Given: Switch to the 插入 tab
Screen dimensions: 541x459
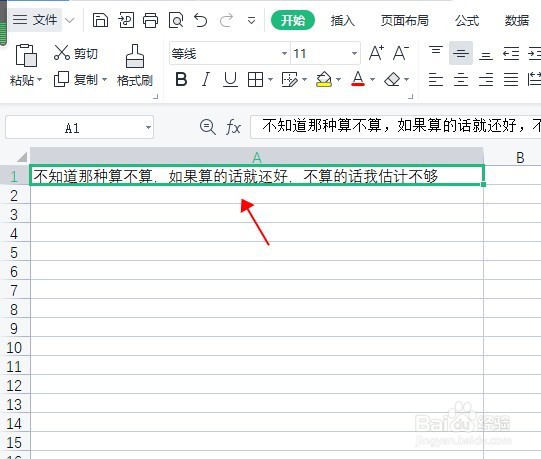Looking at the screenshot, I should coord(342,21).
